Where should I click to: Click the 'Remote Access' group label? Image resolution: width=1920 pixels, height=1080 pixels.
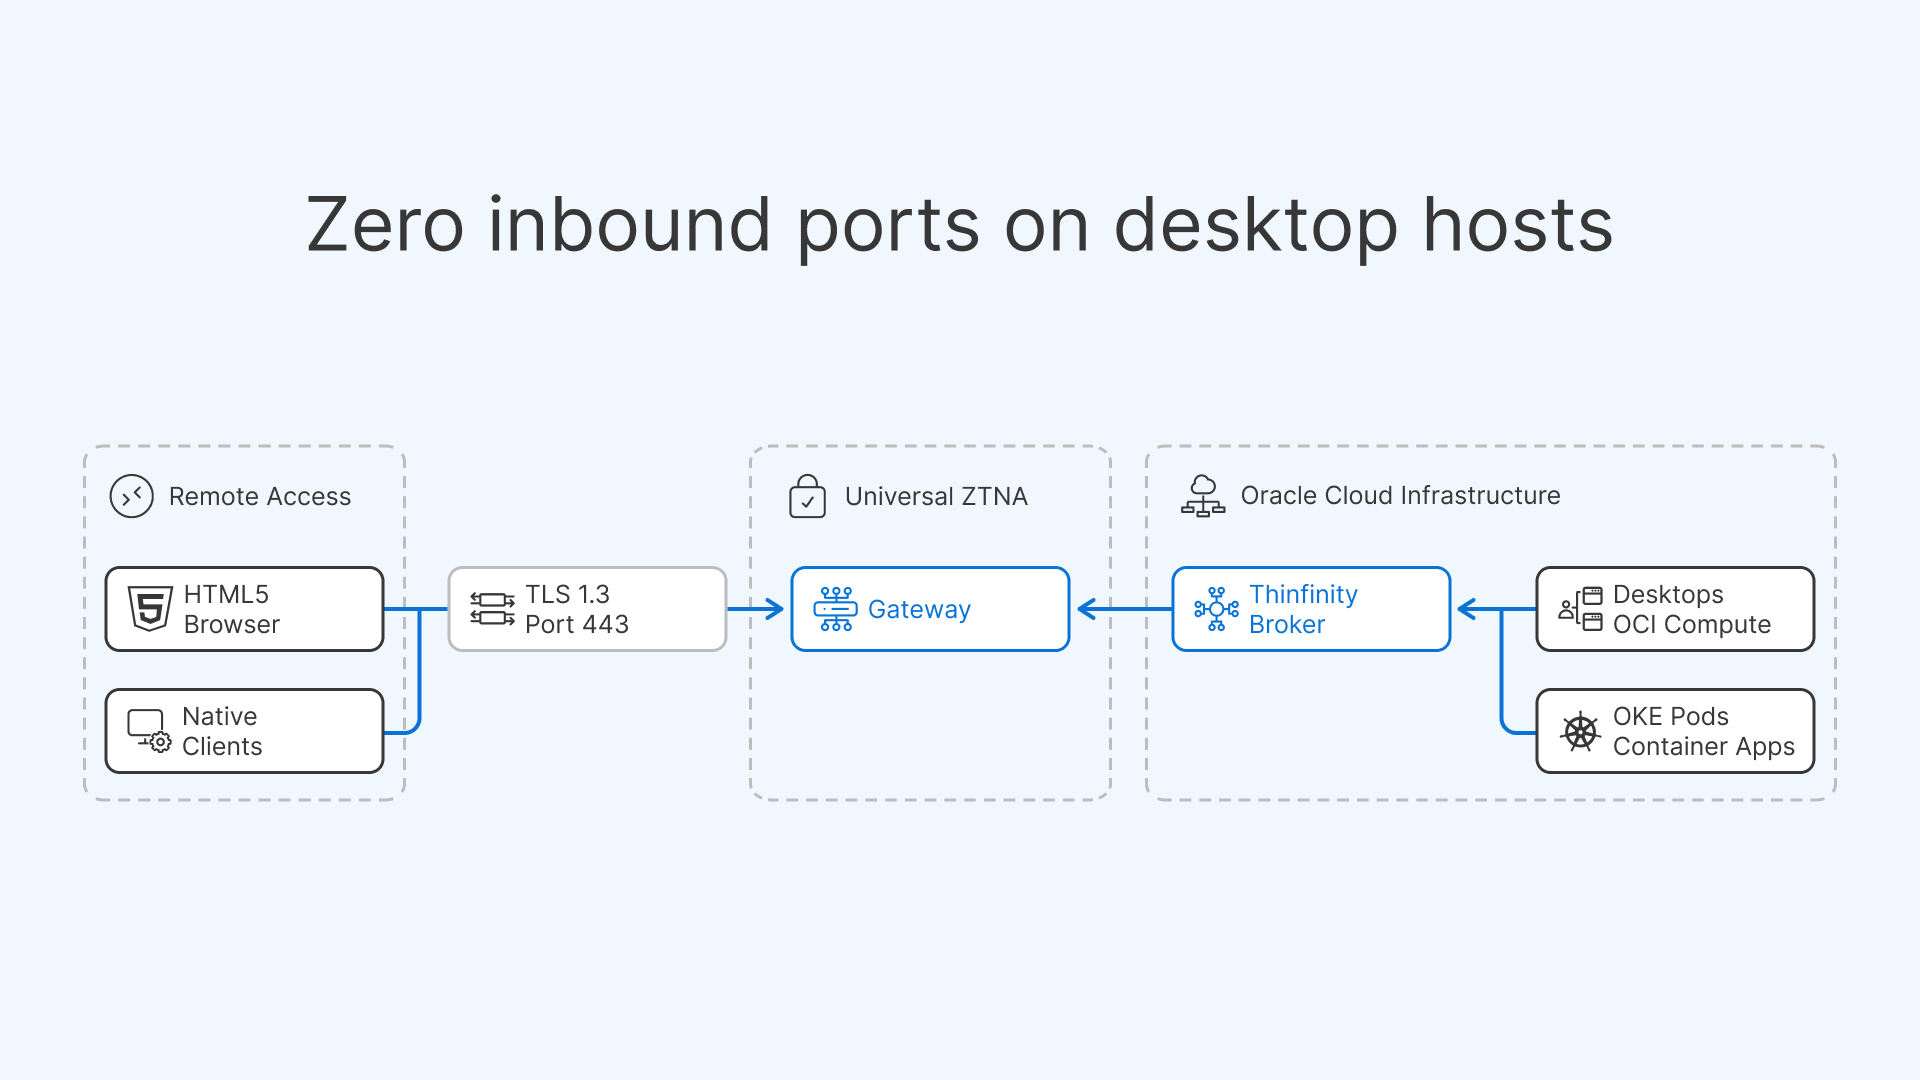click(260, 496)
